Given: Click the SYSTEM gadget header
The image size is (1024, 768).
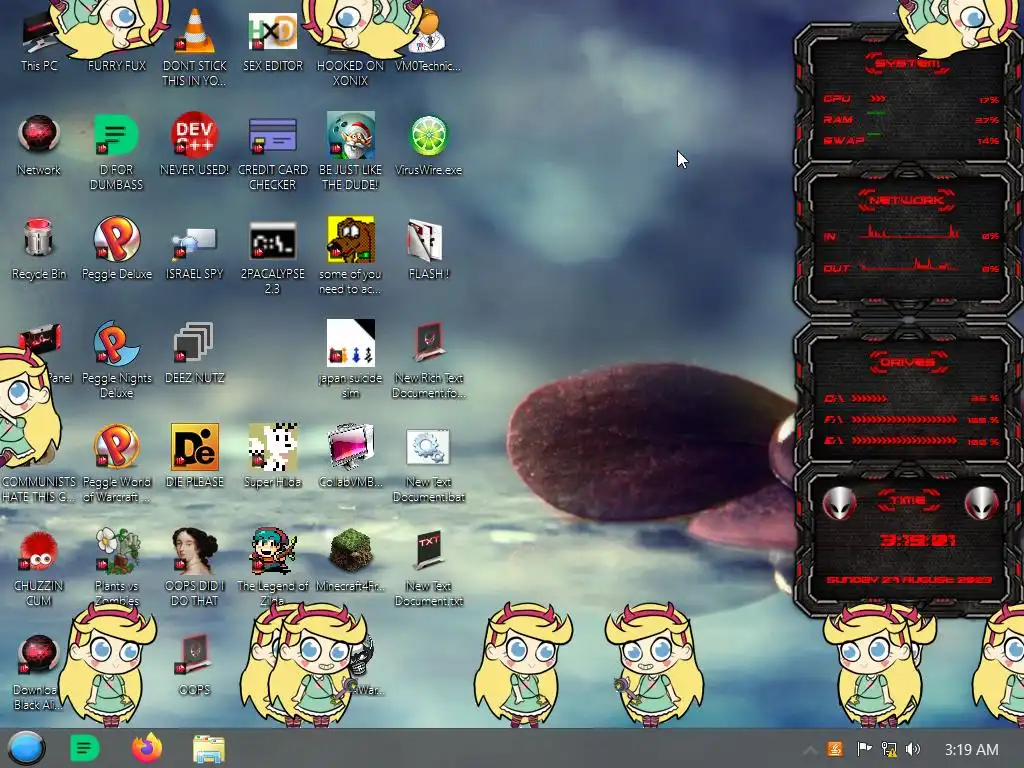Looking at the screenshot, I should click(x=907, y=63).
